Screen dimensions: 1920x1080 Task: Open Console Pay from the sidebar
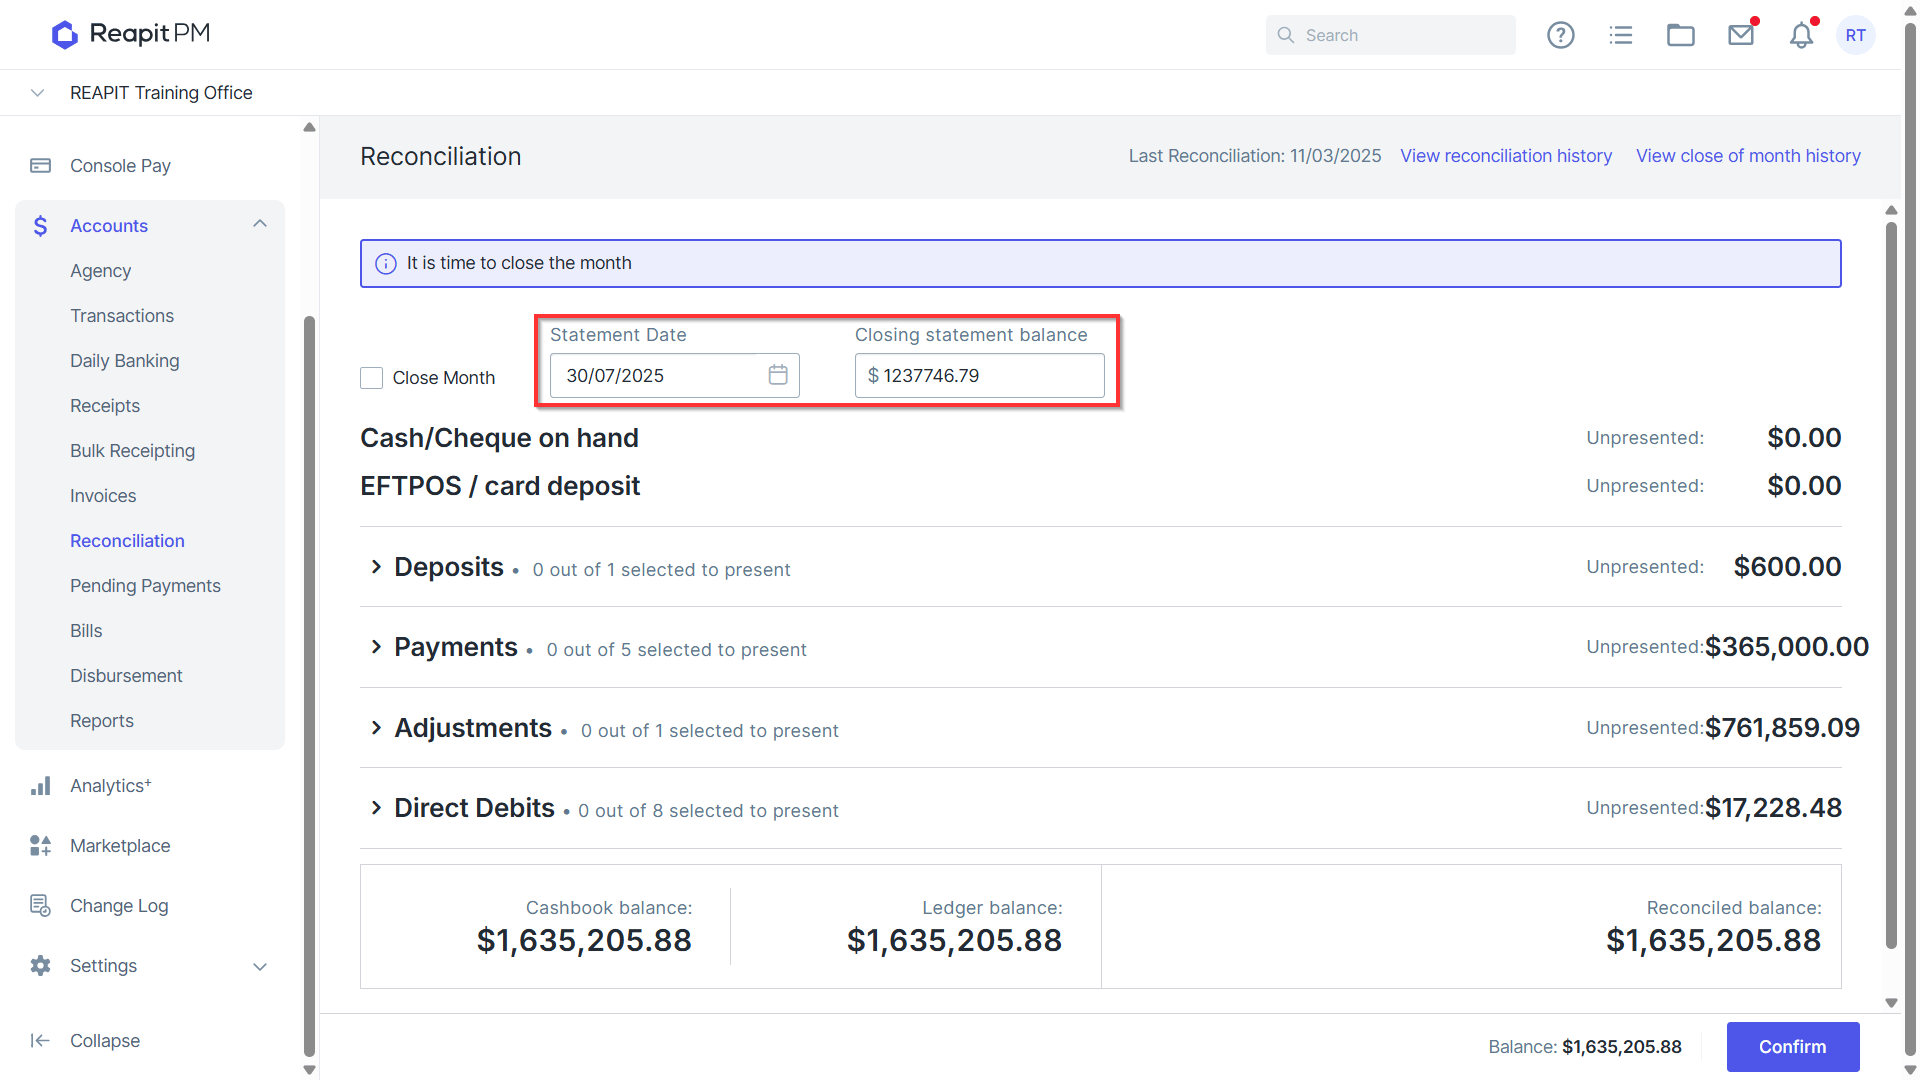120,166
